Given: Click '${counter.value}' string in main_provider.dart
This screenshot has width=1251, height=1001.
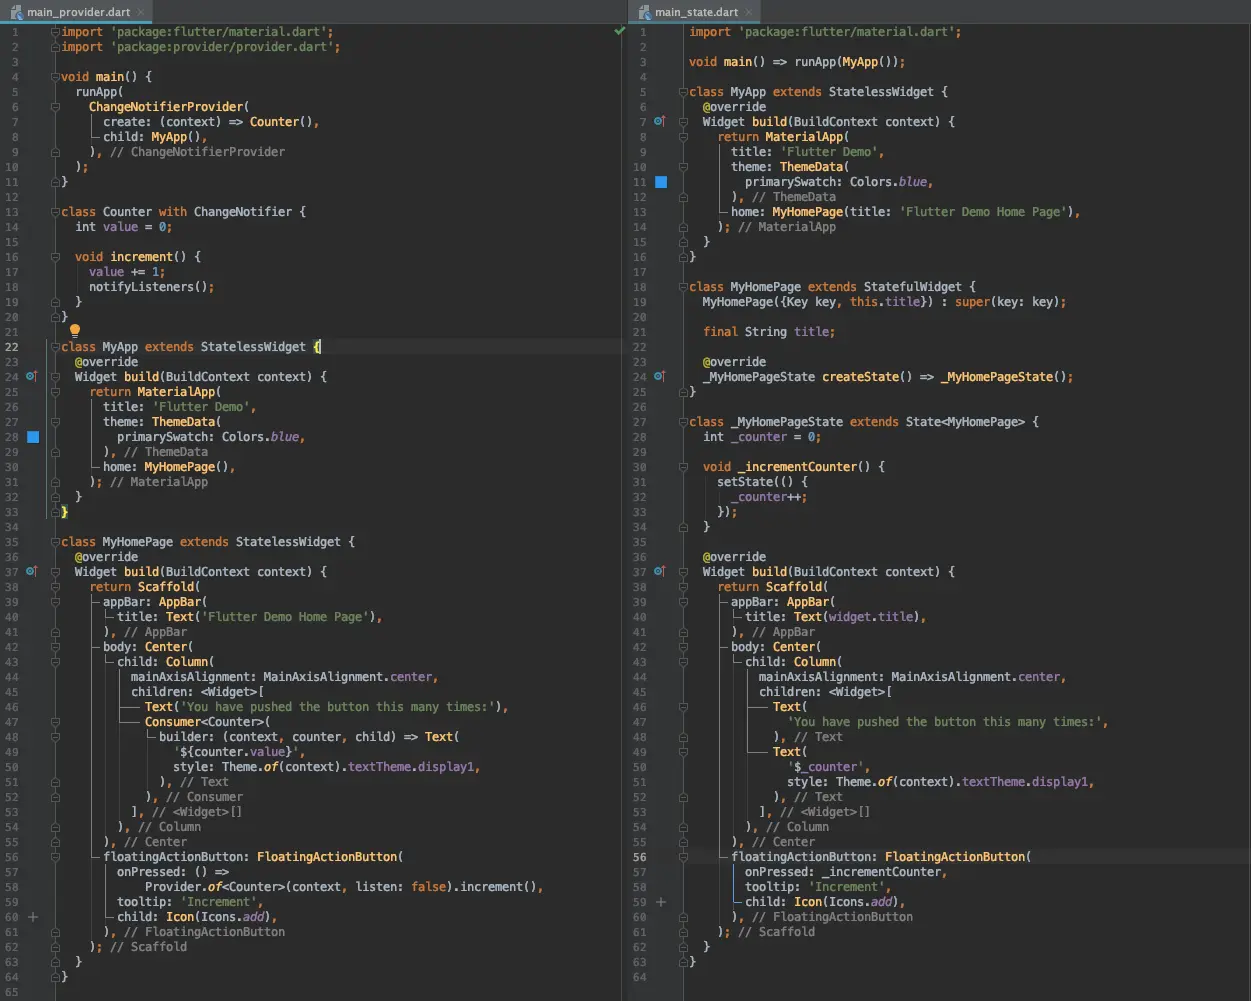Looking at the screenshot, I should [x=238, y=752].
